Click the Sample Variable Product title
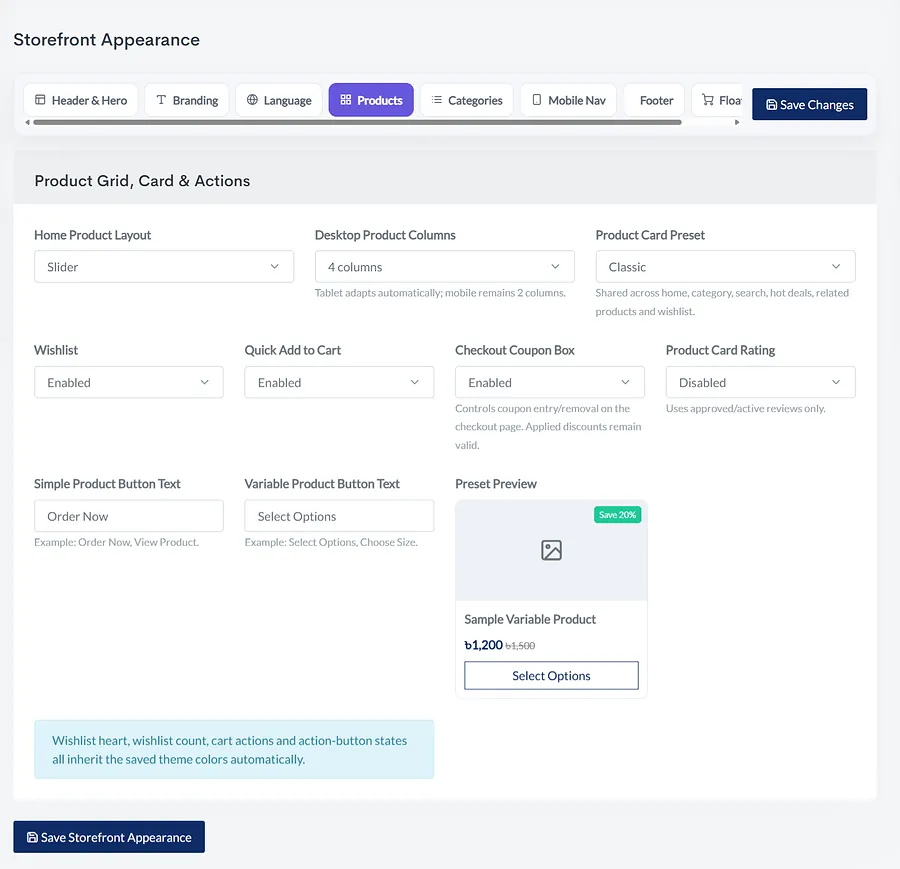The image size is (900, 869). 530,619
